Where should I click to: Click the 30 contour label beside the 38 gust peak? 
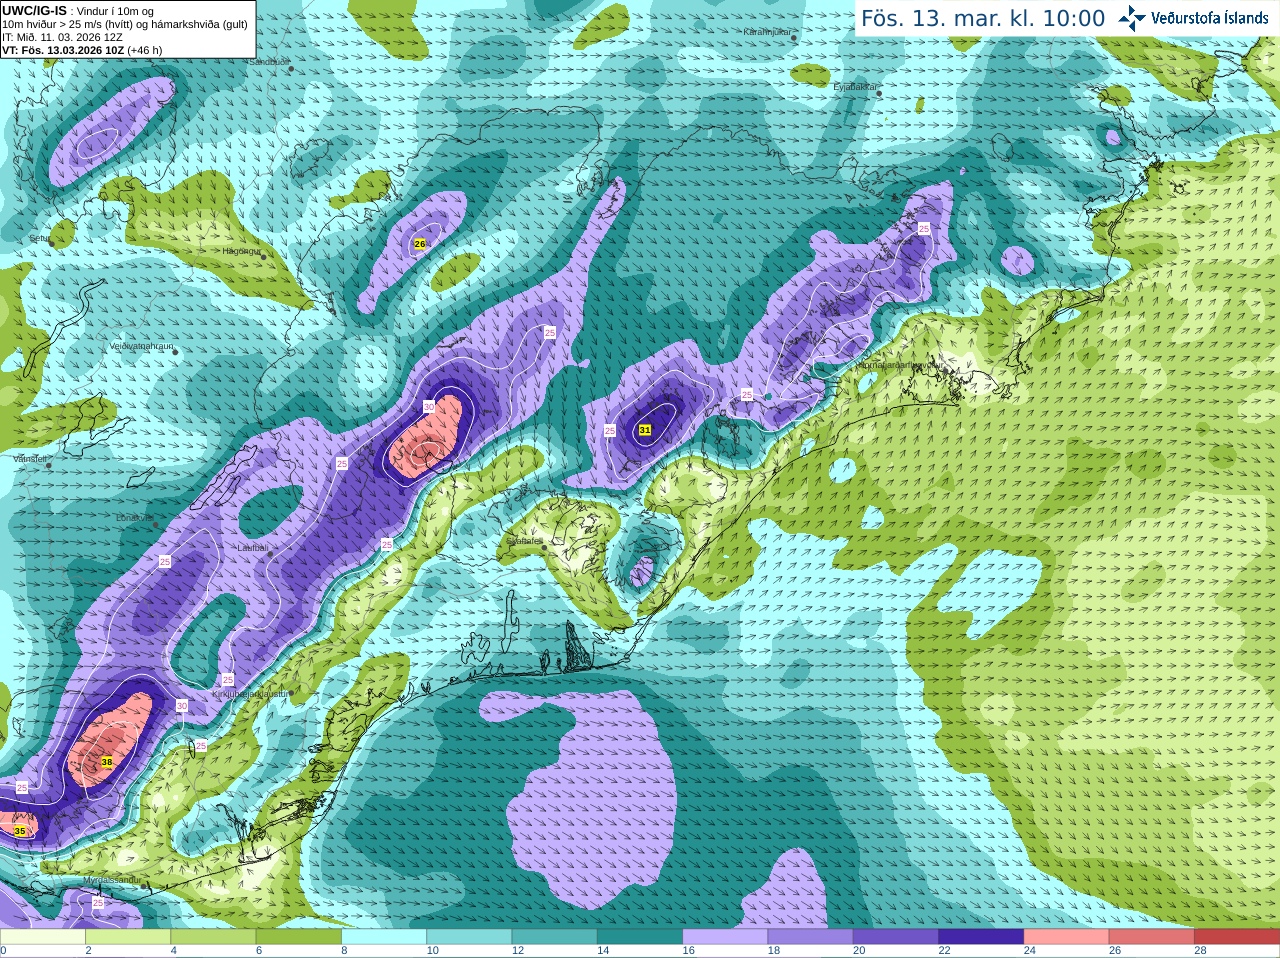pos(181,706)
